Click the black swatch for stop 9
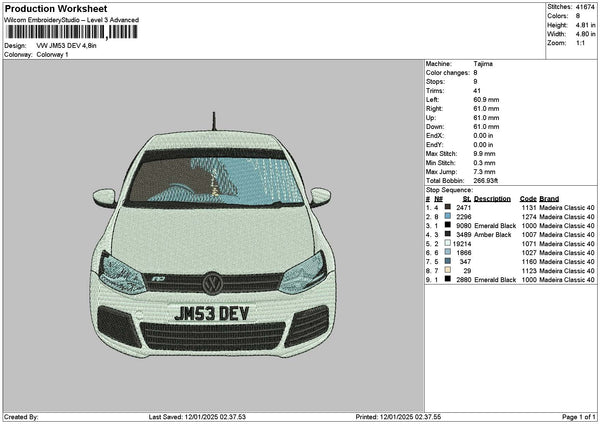This screenshot has width=600, height=424. [447, 279]
